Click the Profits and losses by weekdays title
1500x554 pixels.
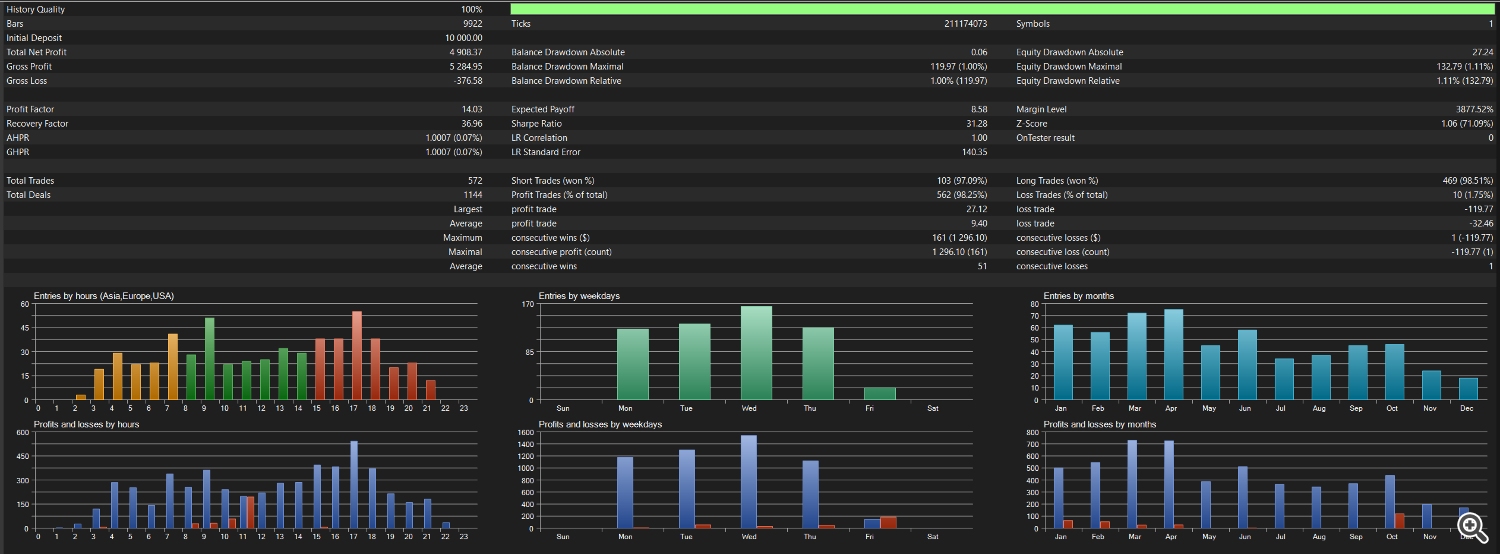[x=600, y=424]
